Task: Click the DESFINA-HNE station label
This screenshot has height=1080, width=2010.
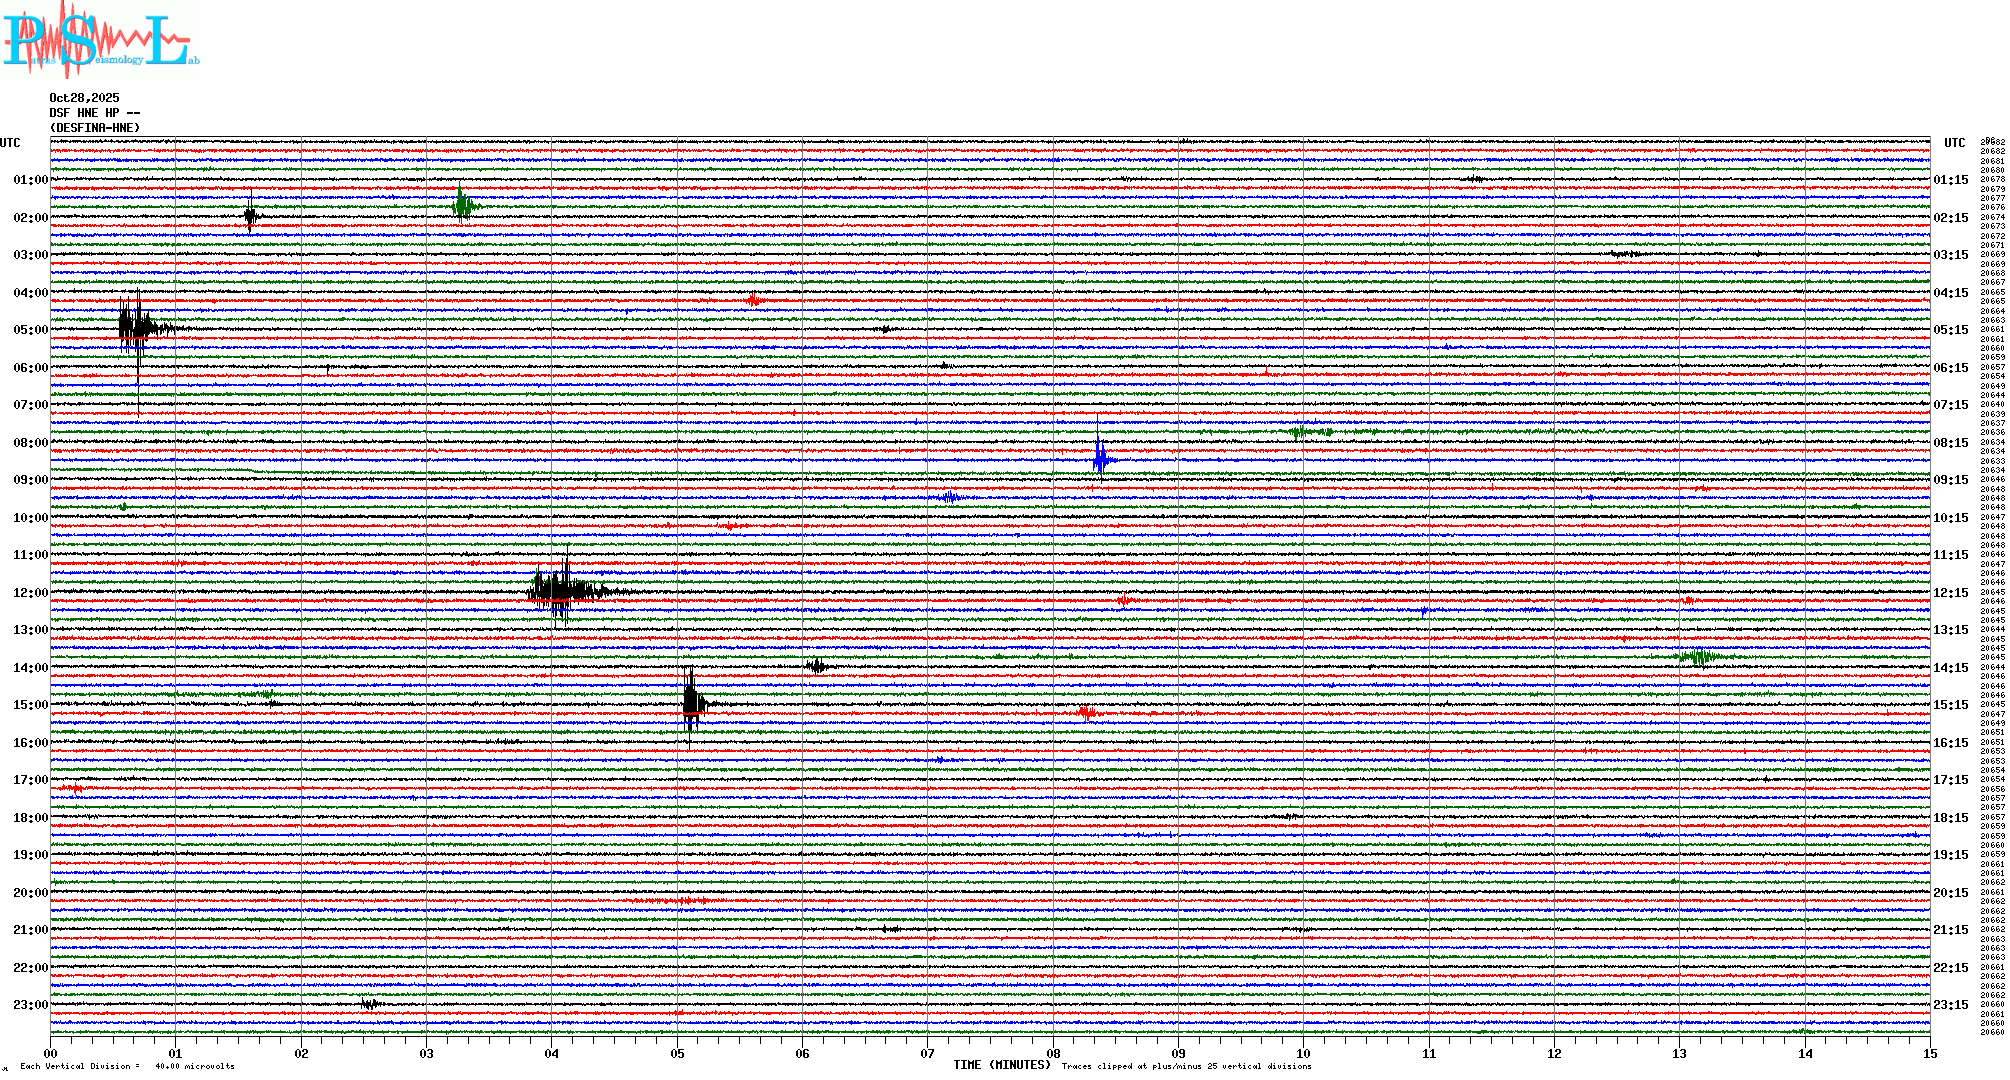Action: pyautogui.click(x=95, y=128)
